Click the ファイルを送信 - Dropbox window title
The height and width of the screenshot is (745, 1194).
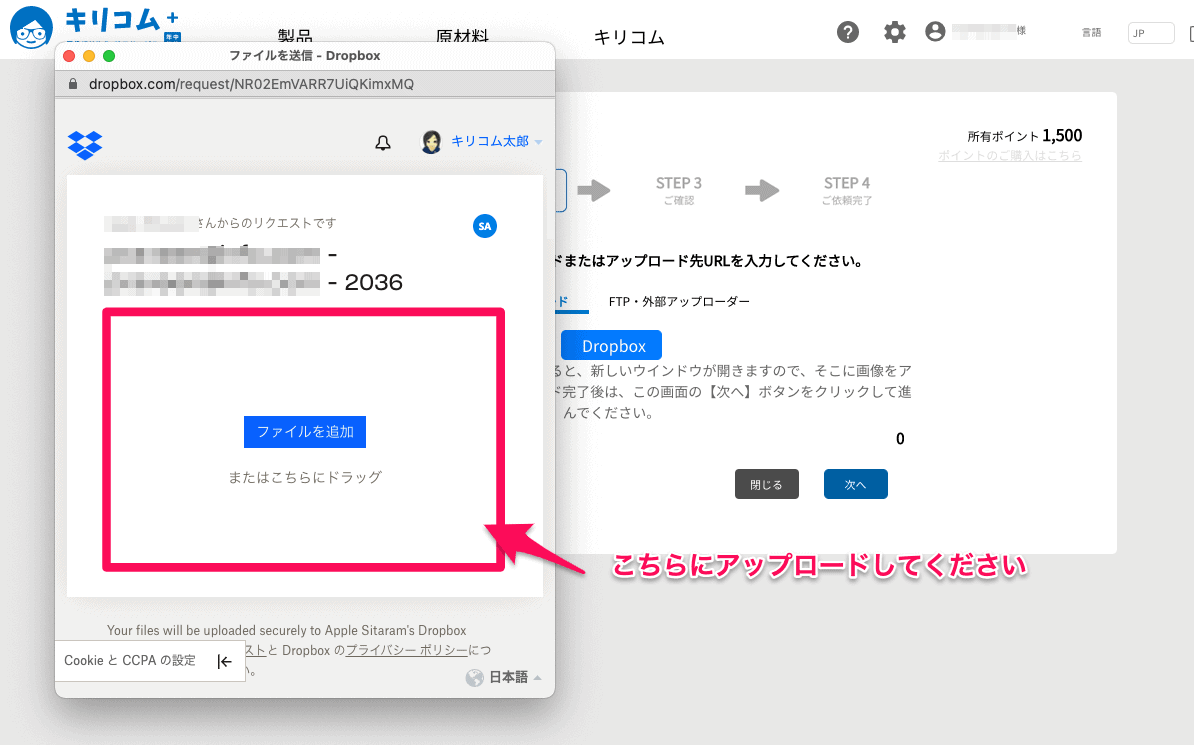[x=305, y=56]
